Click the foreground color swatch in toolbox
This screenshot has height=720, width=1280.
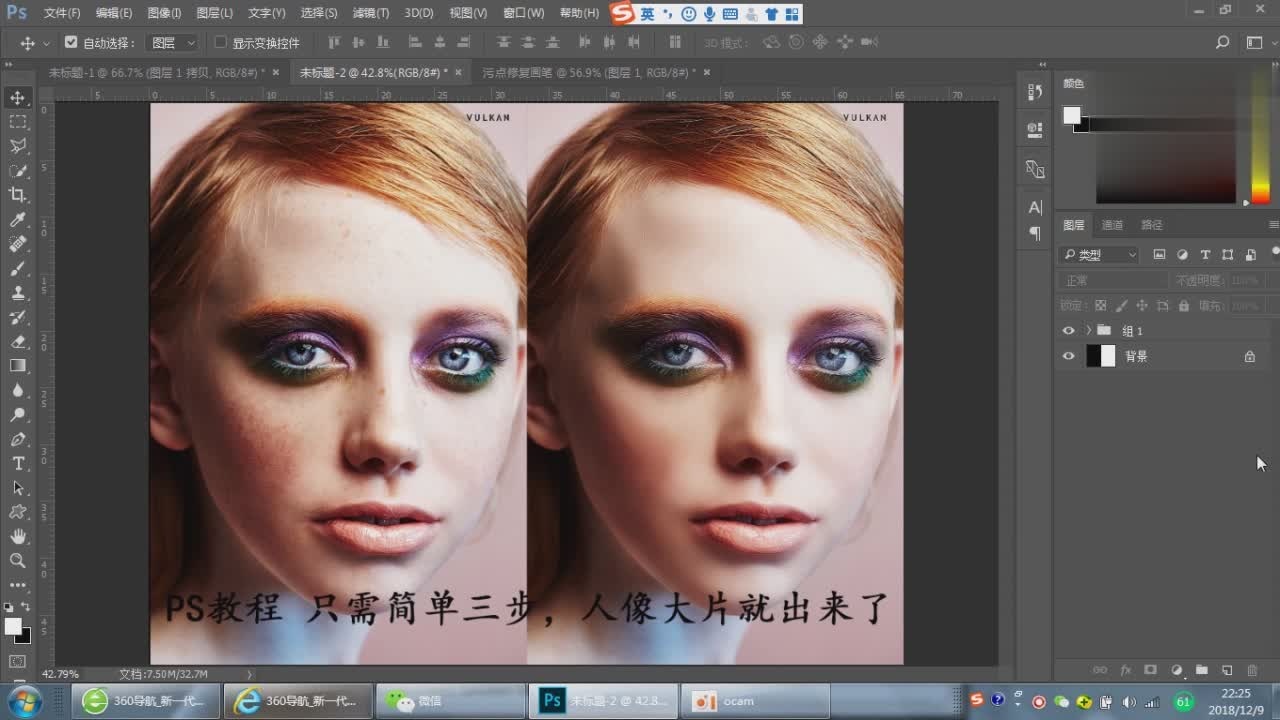13,627
